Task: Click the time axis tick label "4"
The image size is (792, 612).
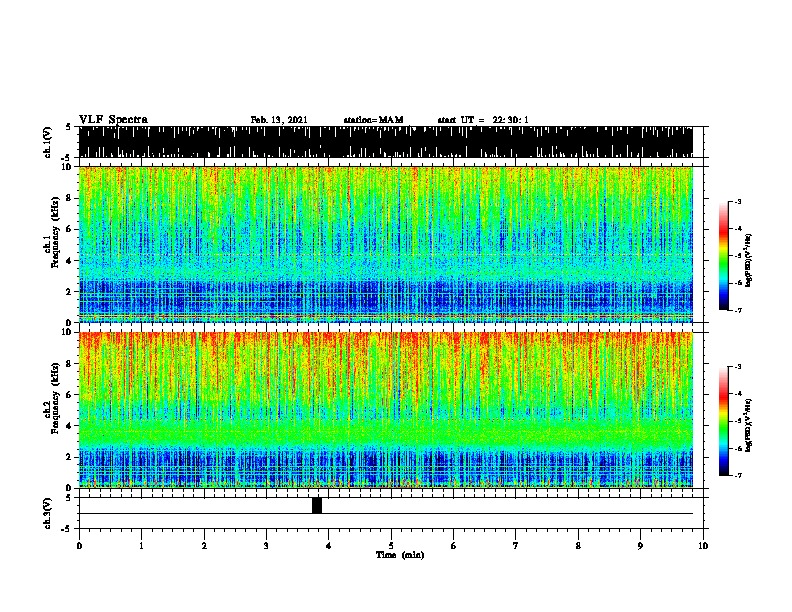Action: 329,545
